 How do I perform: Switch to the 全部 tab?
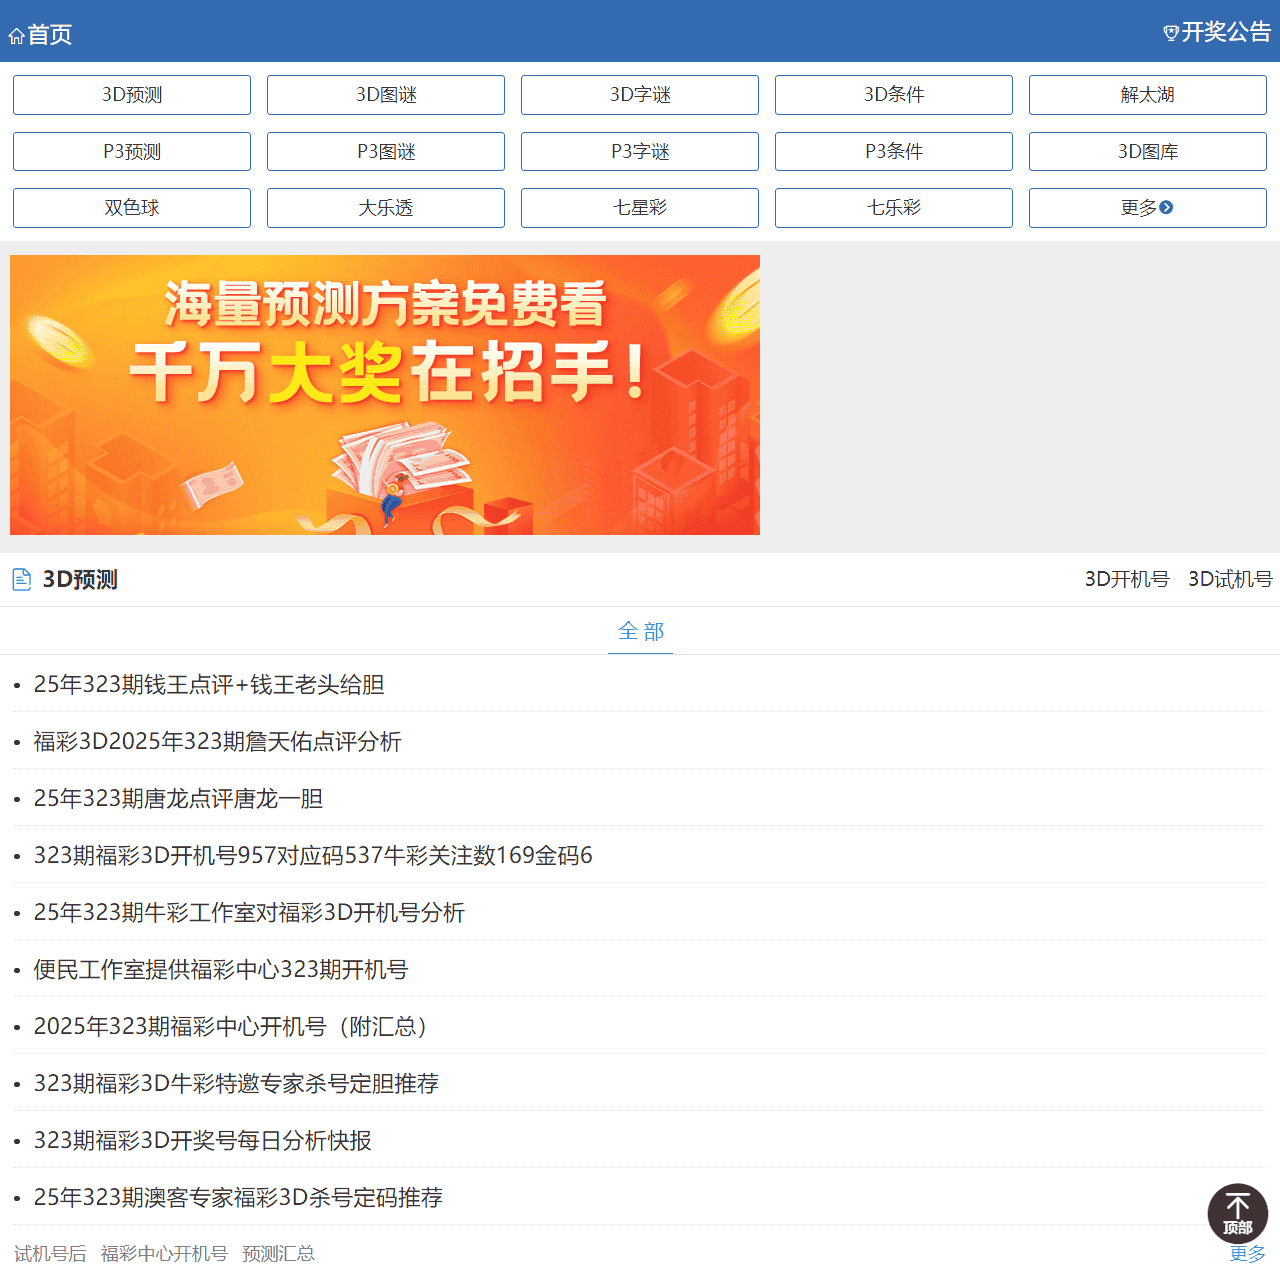pos(640,631)
